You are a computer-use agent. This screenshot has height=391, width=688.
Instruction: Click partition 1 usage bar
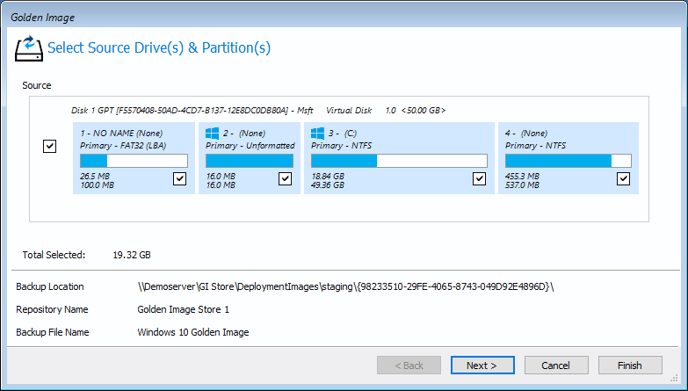(x=134, y=161)
